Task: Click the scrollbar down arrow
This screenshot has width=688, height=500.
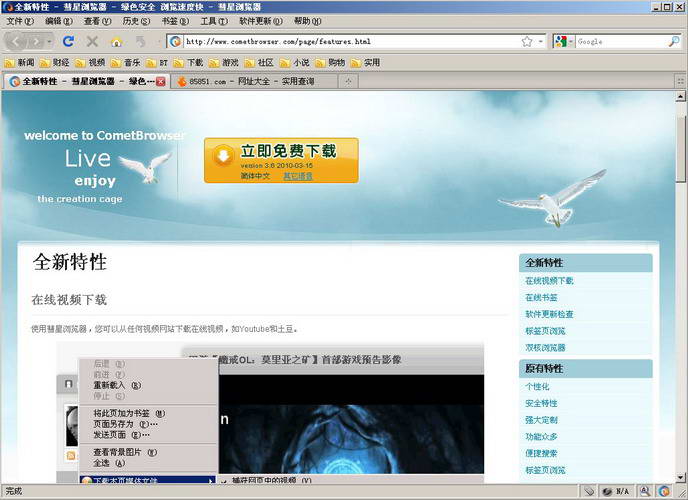Action: (x=681, y=478)
